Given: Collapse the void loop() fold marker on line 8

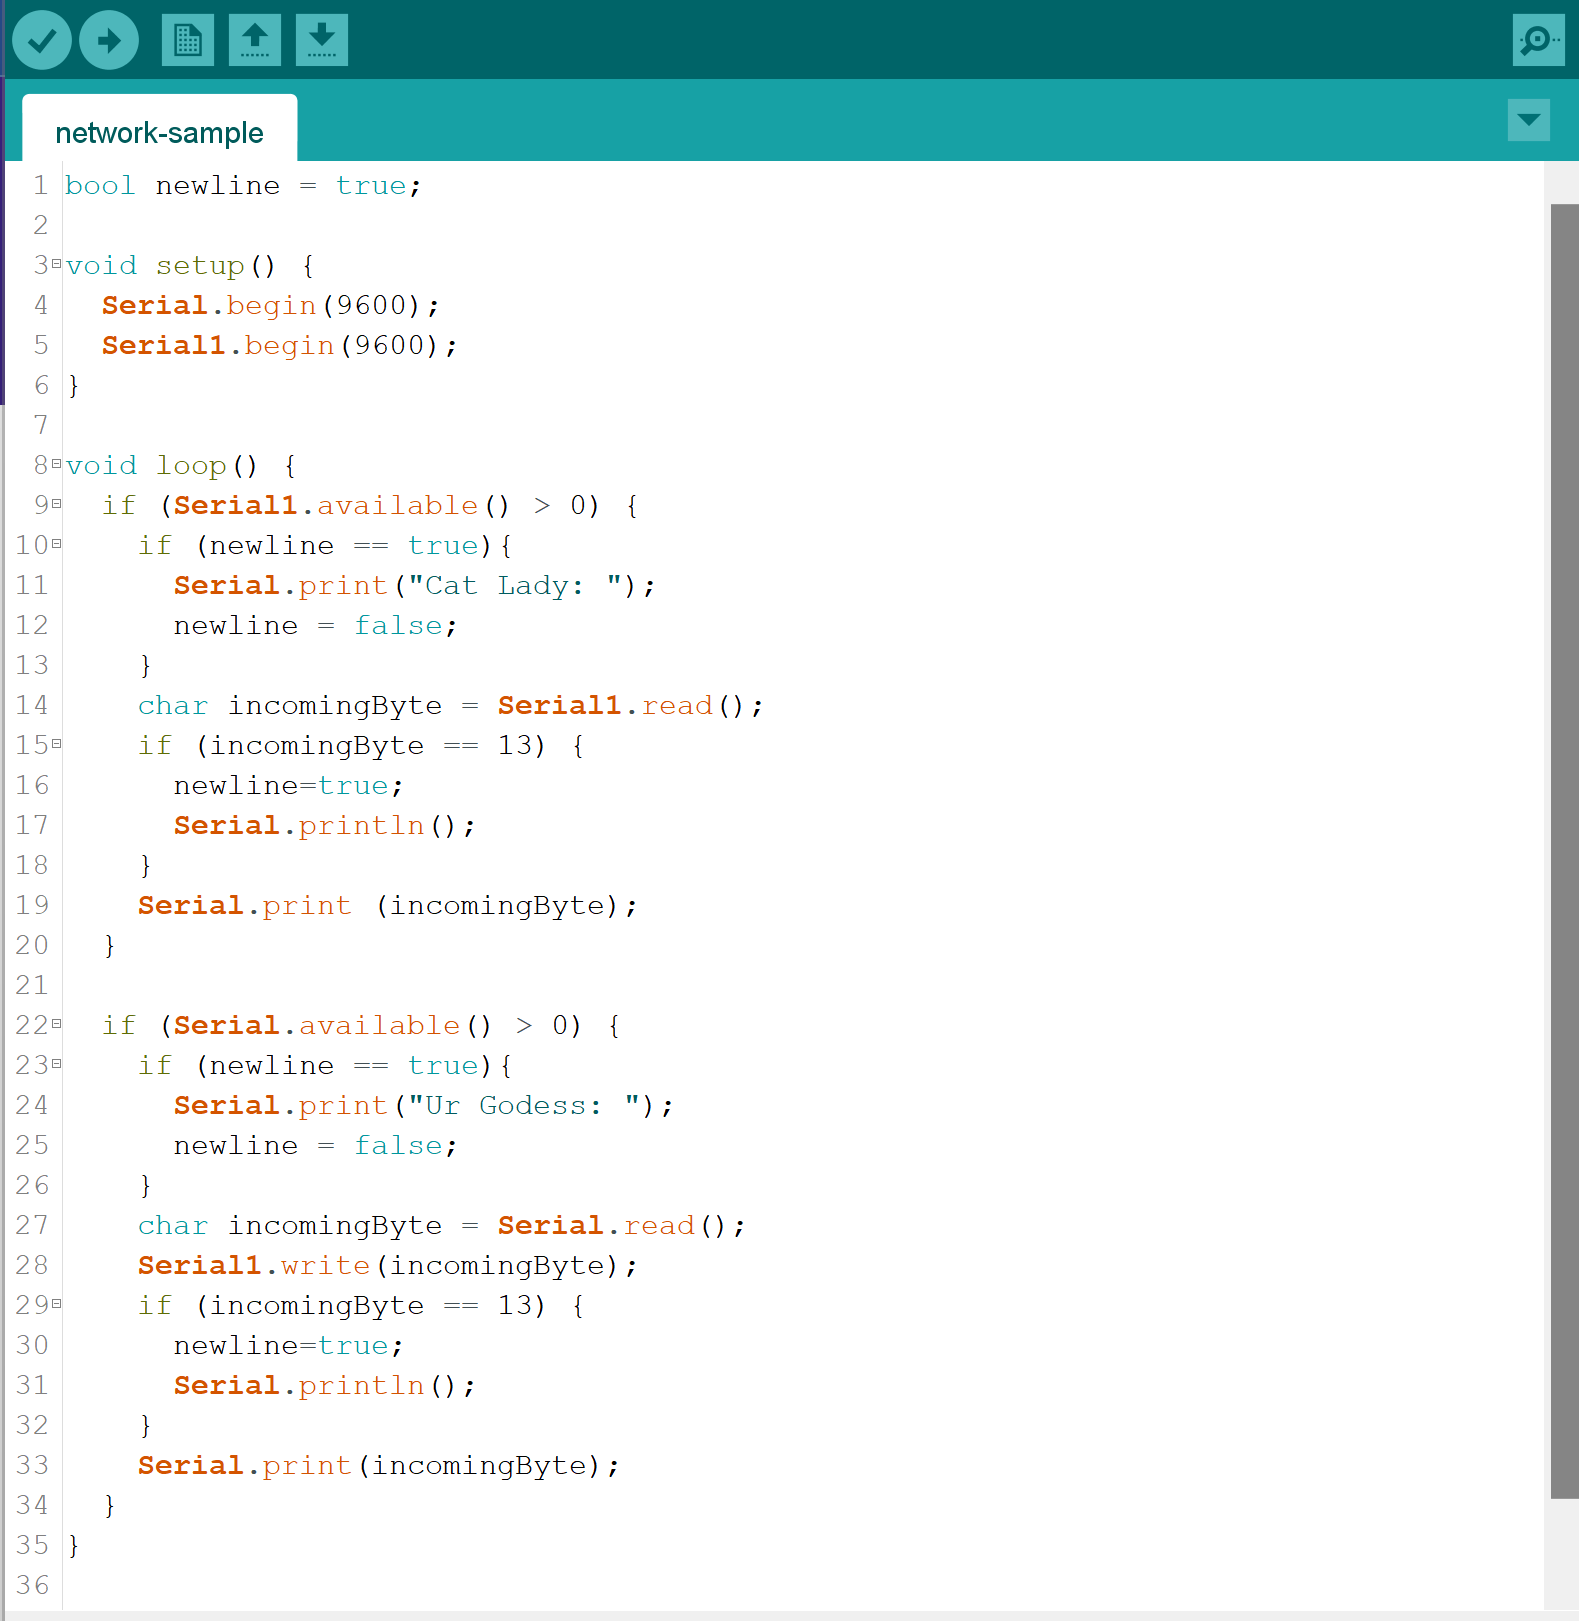Looking at the screenshot, I should (57, 464).
